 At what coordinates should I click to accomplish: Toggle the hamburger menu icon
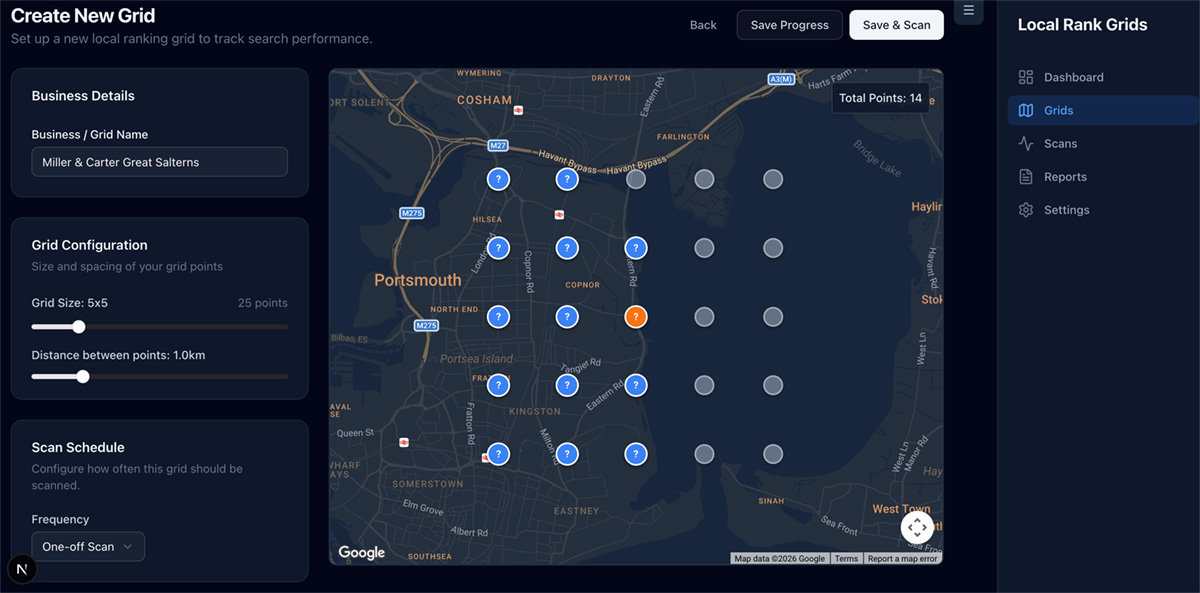968,11
